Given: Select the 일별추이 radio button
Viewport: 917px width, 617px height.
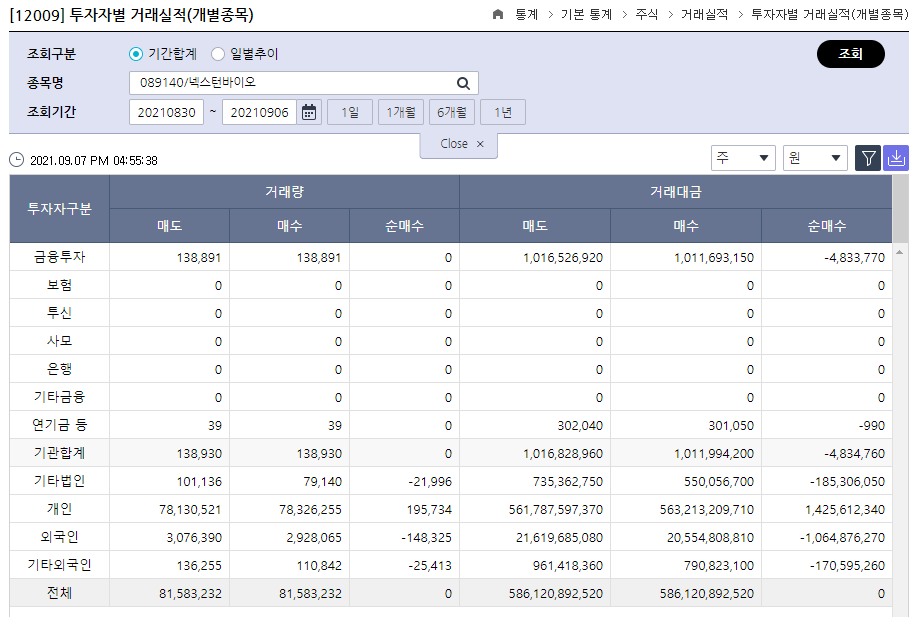Looking at the screenshot, I should [218, 54].
